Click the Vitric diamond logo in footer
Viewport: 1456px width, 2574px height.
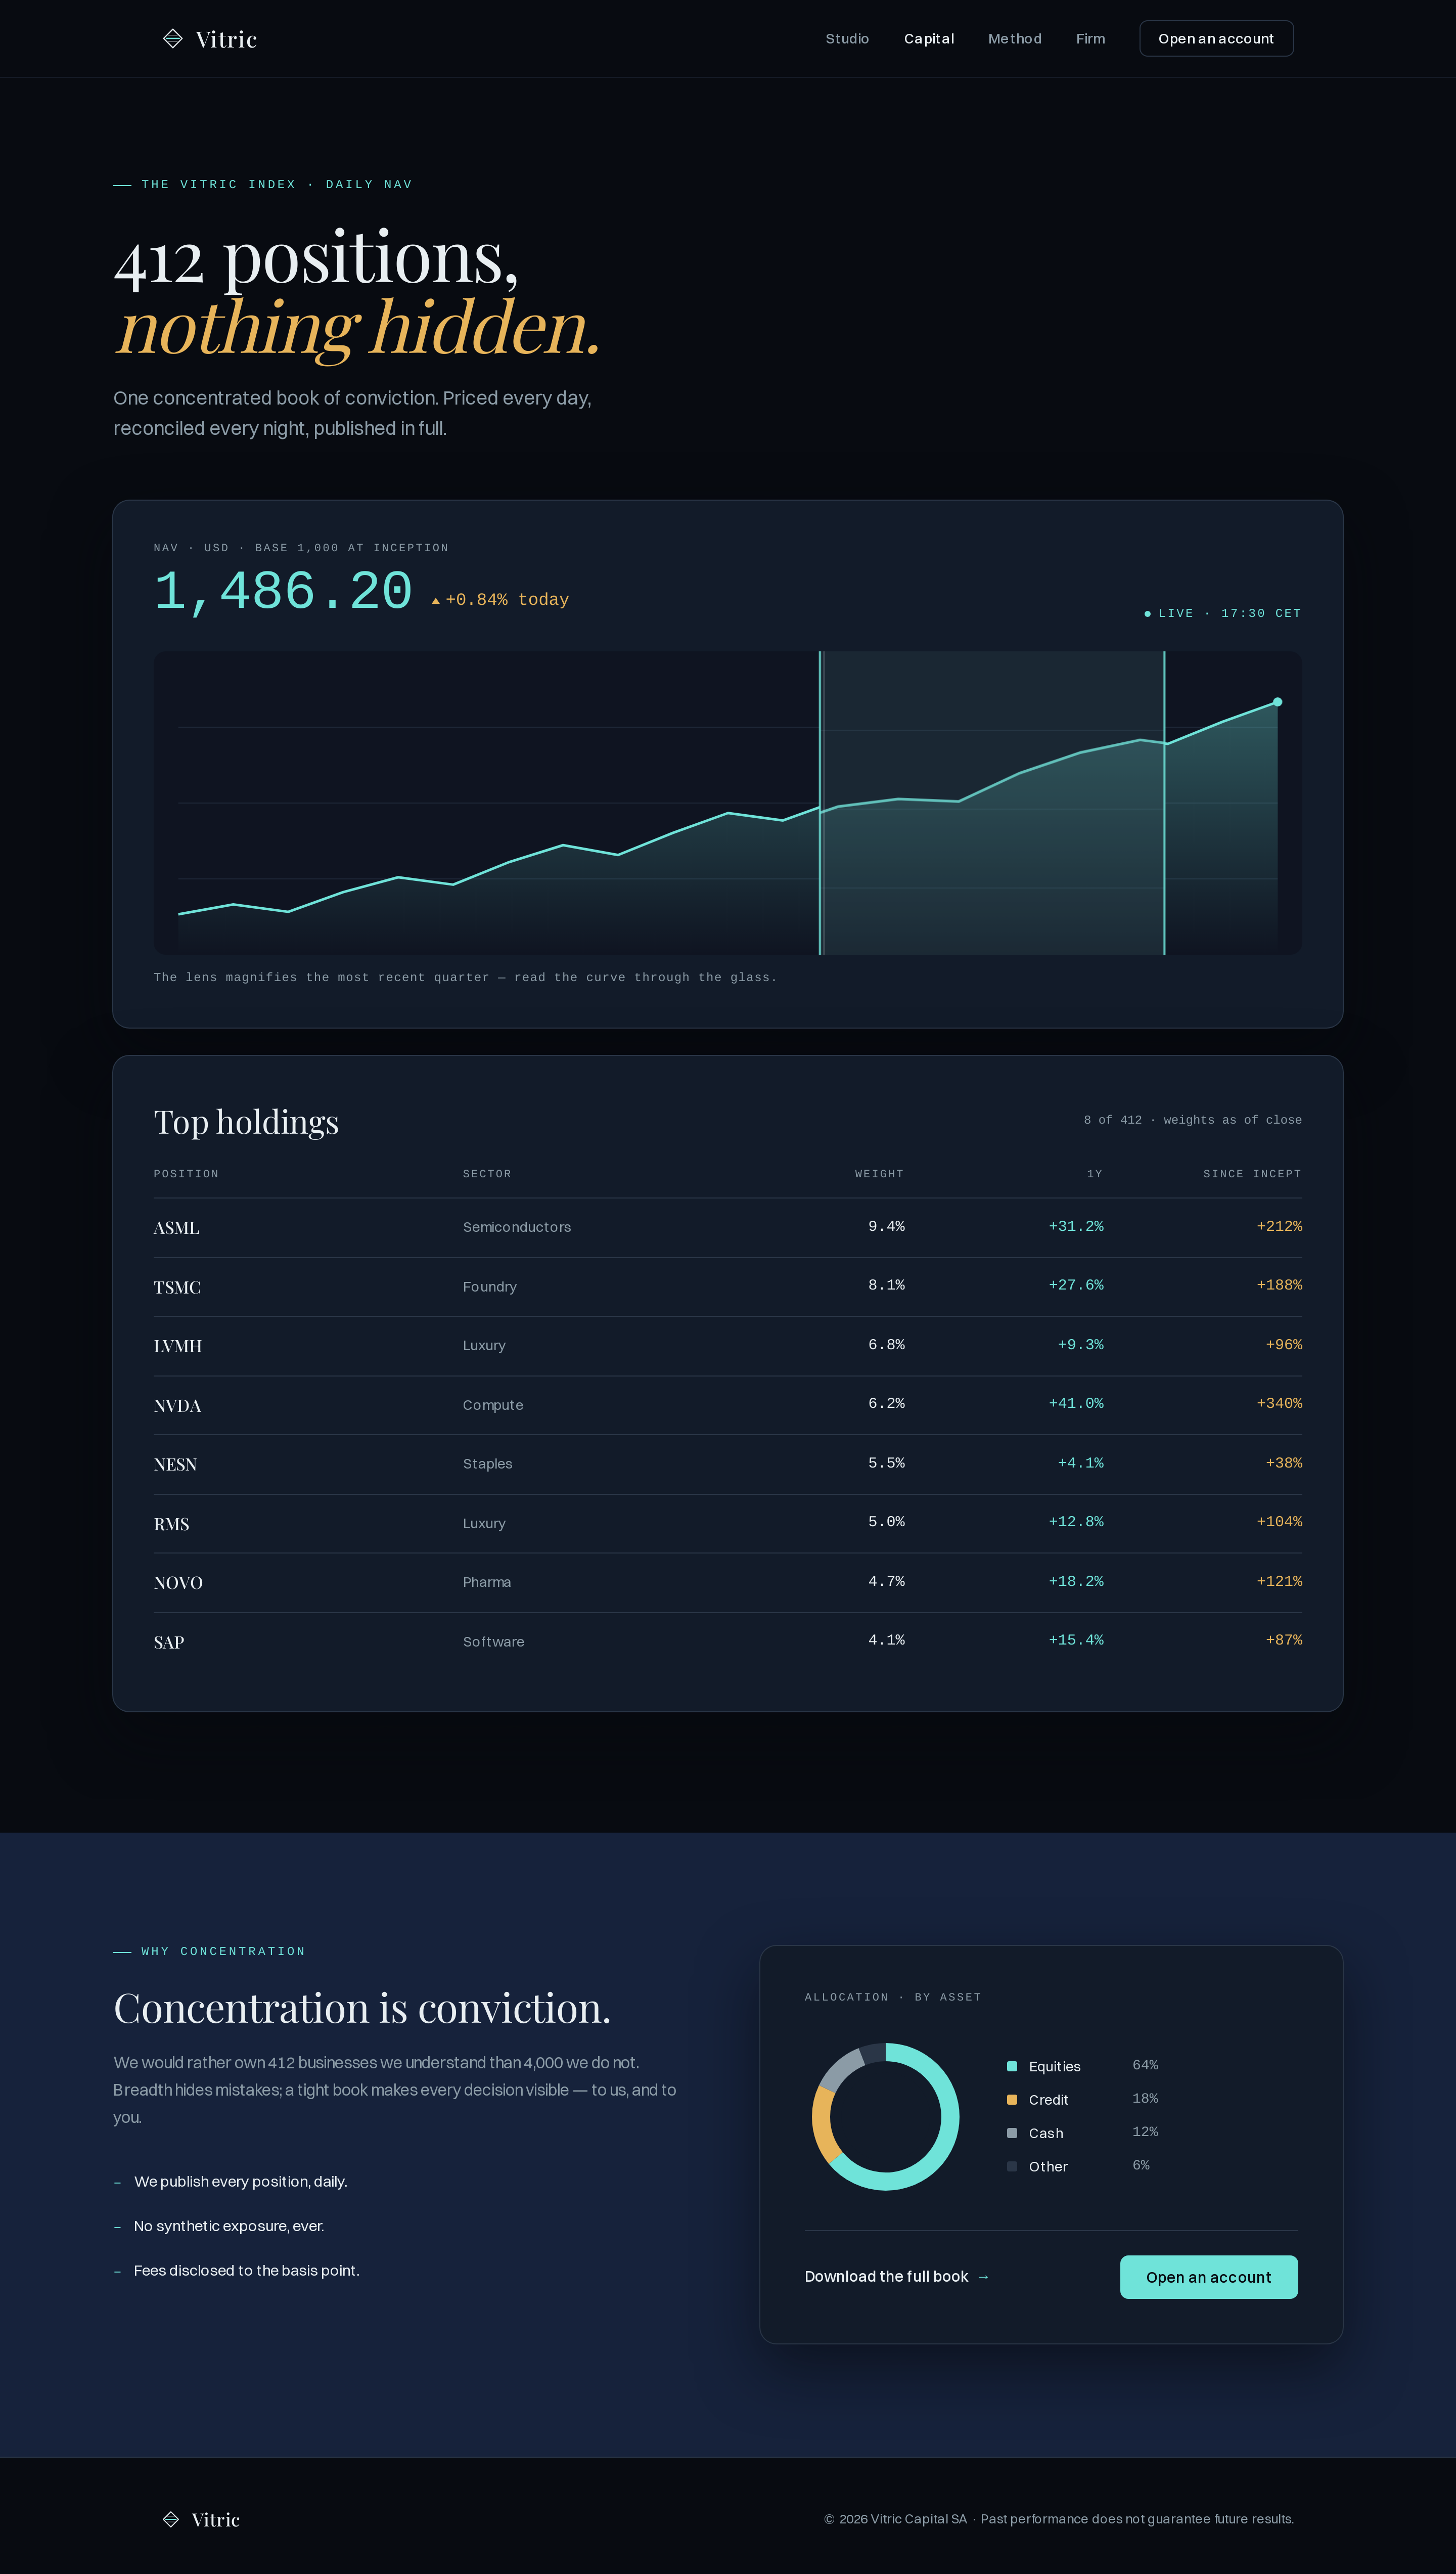point(171,2519)
